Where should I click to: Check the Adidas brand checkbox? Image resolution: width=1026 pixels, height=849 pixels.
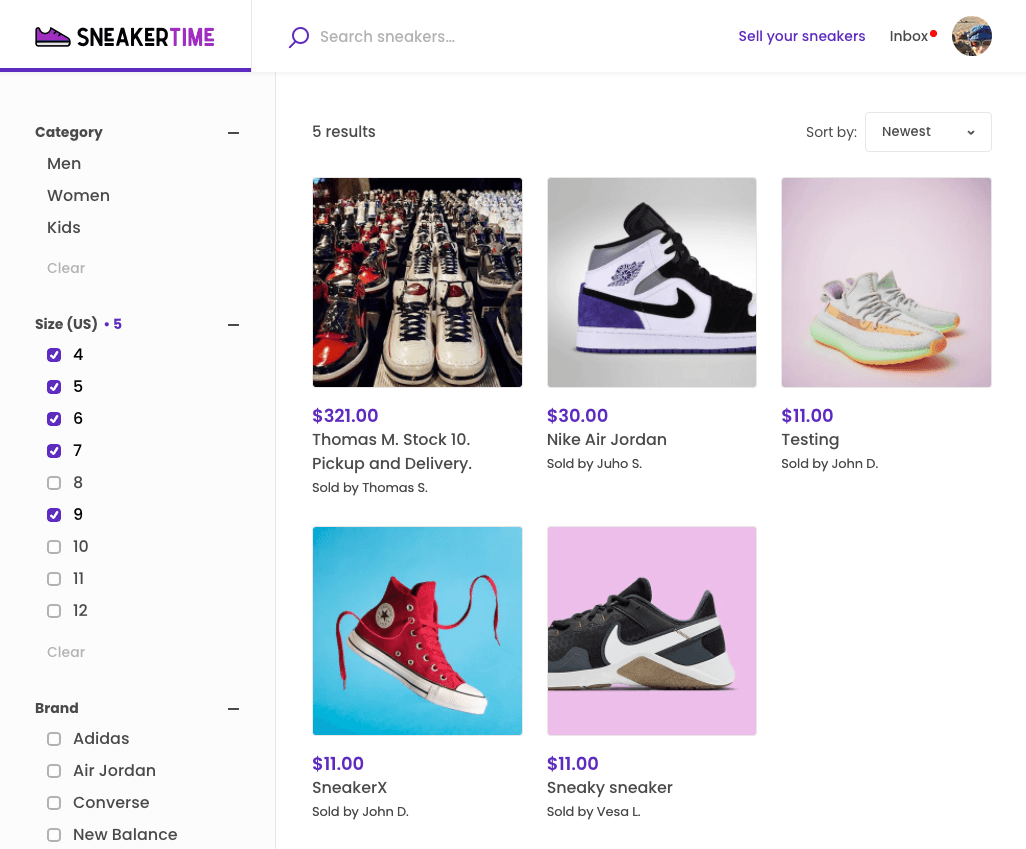54,739
